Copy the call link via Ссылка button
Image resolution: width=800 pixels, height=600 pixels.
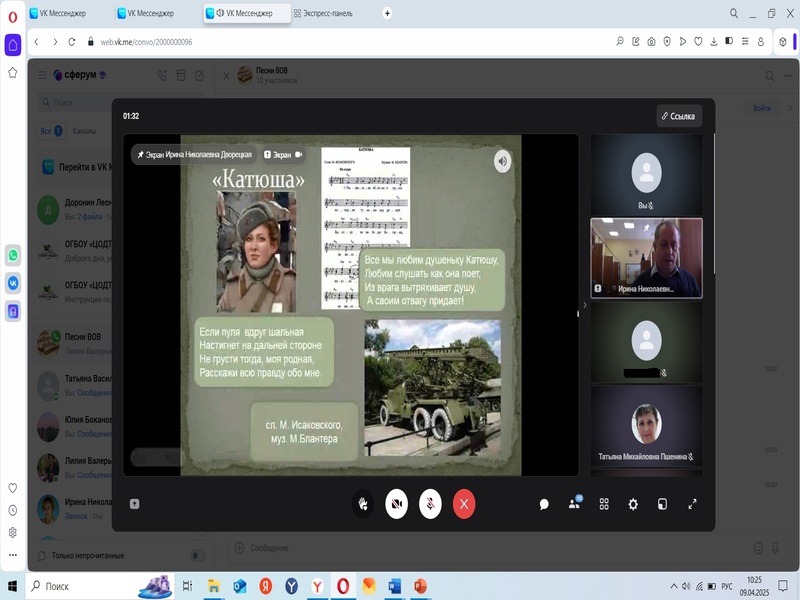pyautogui.click(x=679, y=116)
